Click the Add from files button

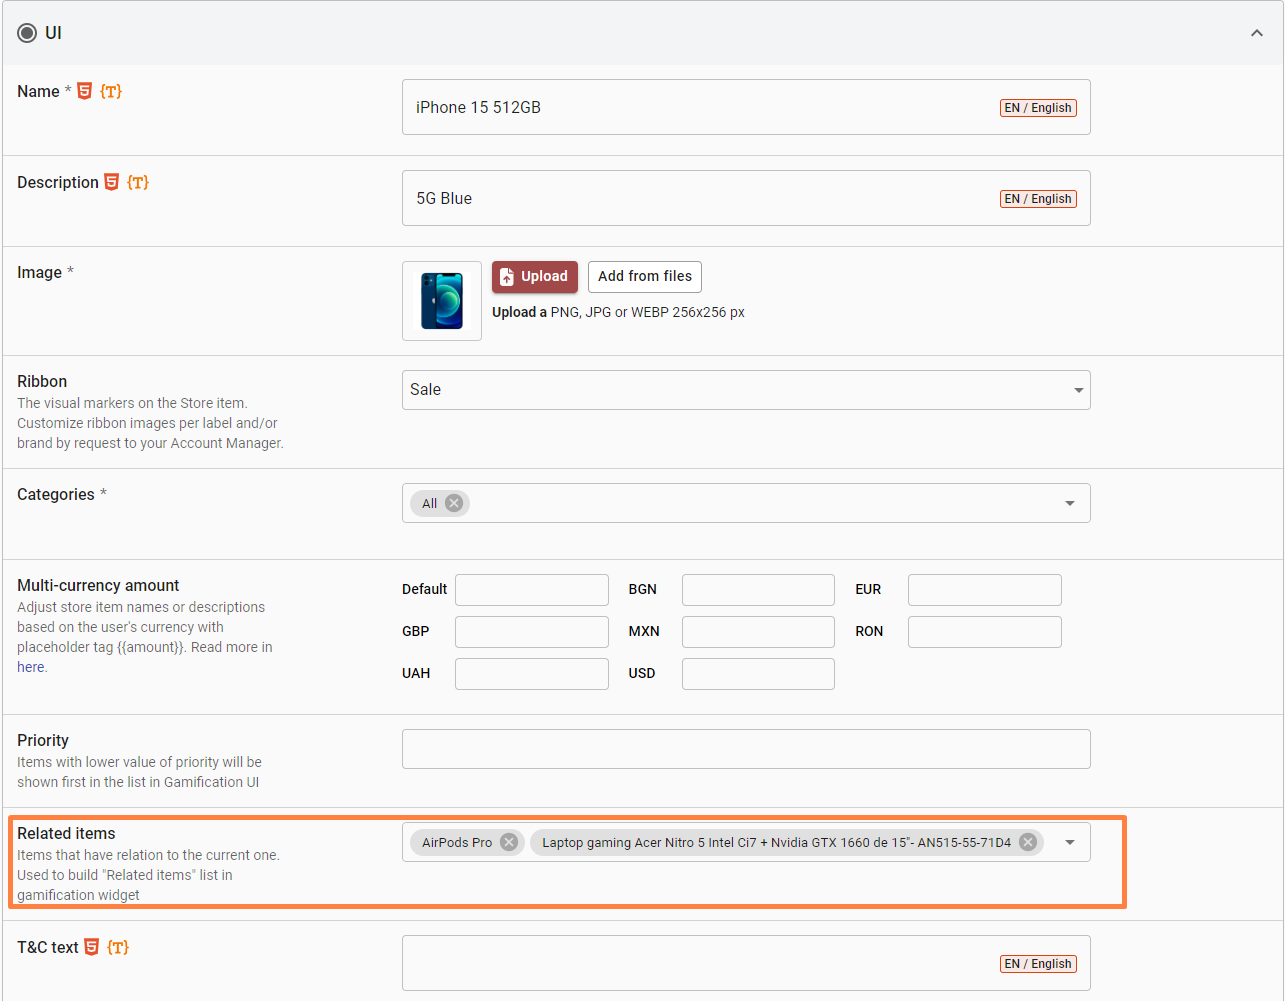tap(645, 277)
